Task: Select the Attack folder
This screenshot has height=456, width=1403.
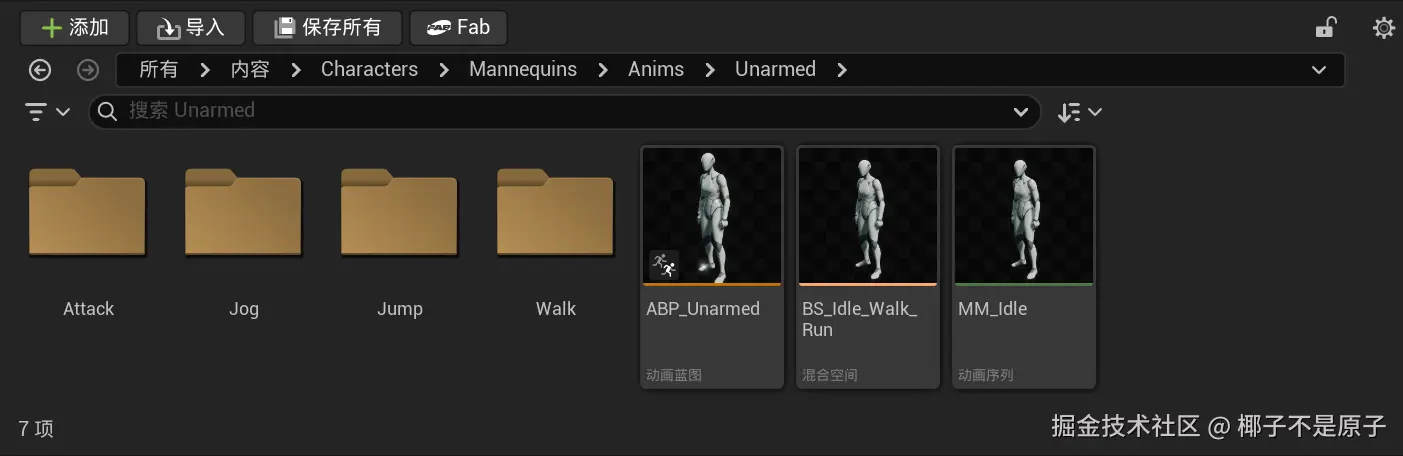Action: tap(88, 212)
